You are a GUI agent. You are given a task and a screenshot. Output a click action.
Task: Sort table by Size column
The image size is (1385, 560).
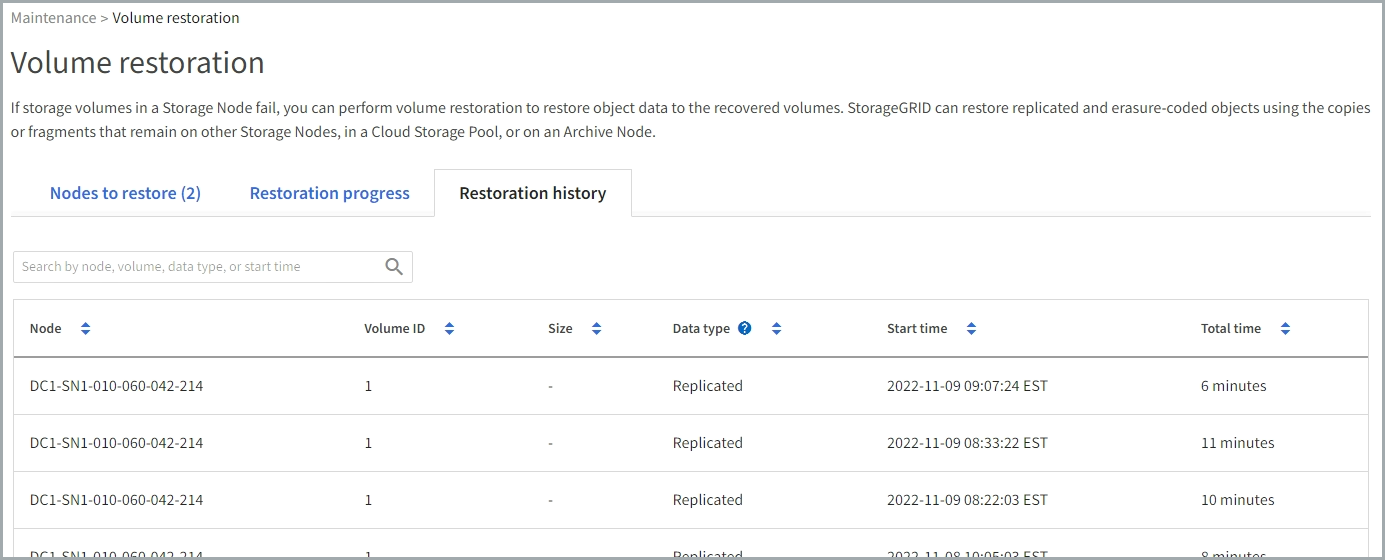click(596, 329)
